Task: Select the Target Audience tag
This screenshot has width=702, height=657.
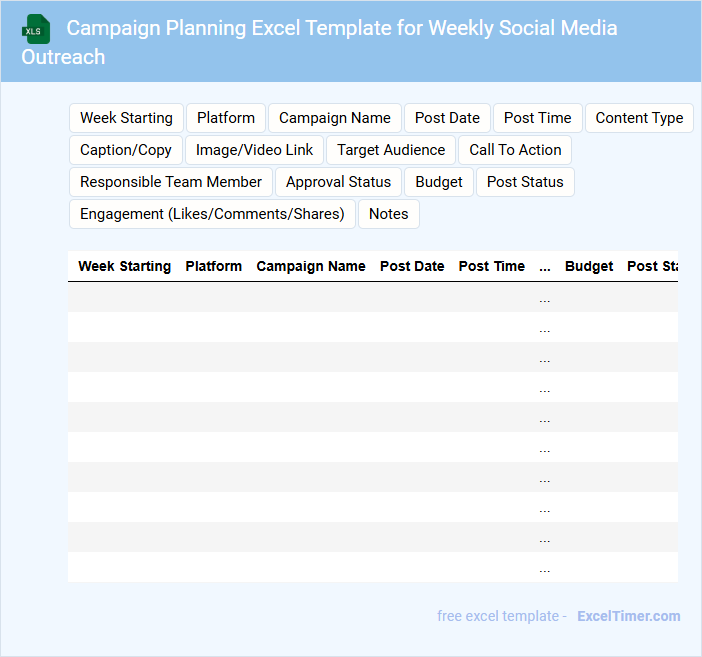Action: pos(391,150)
